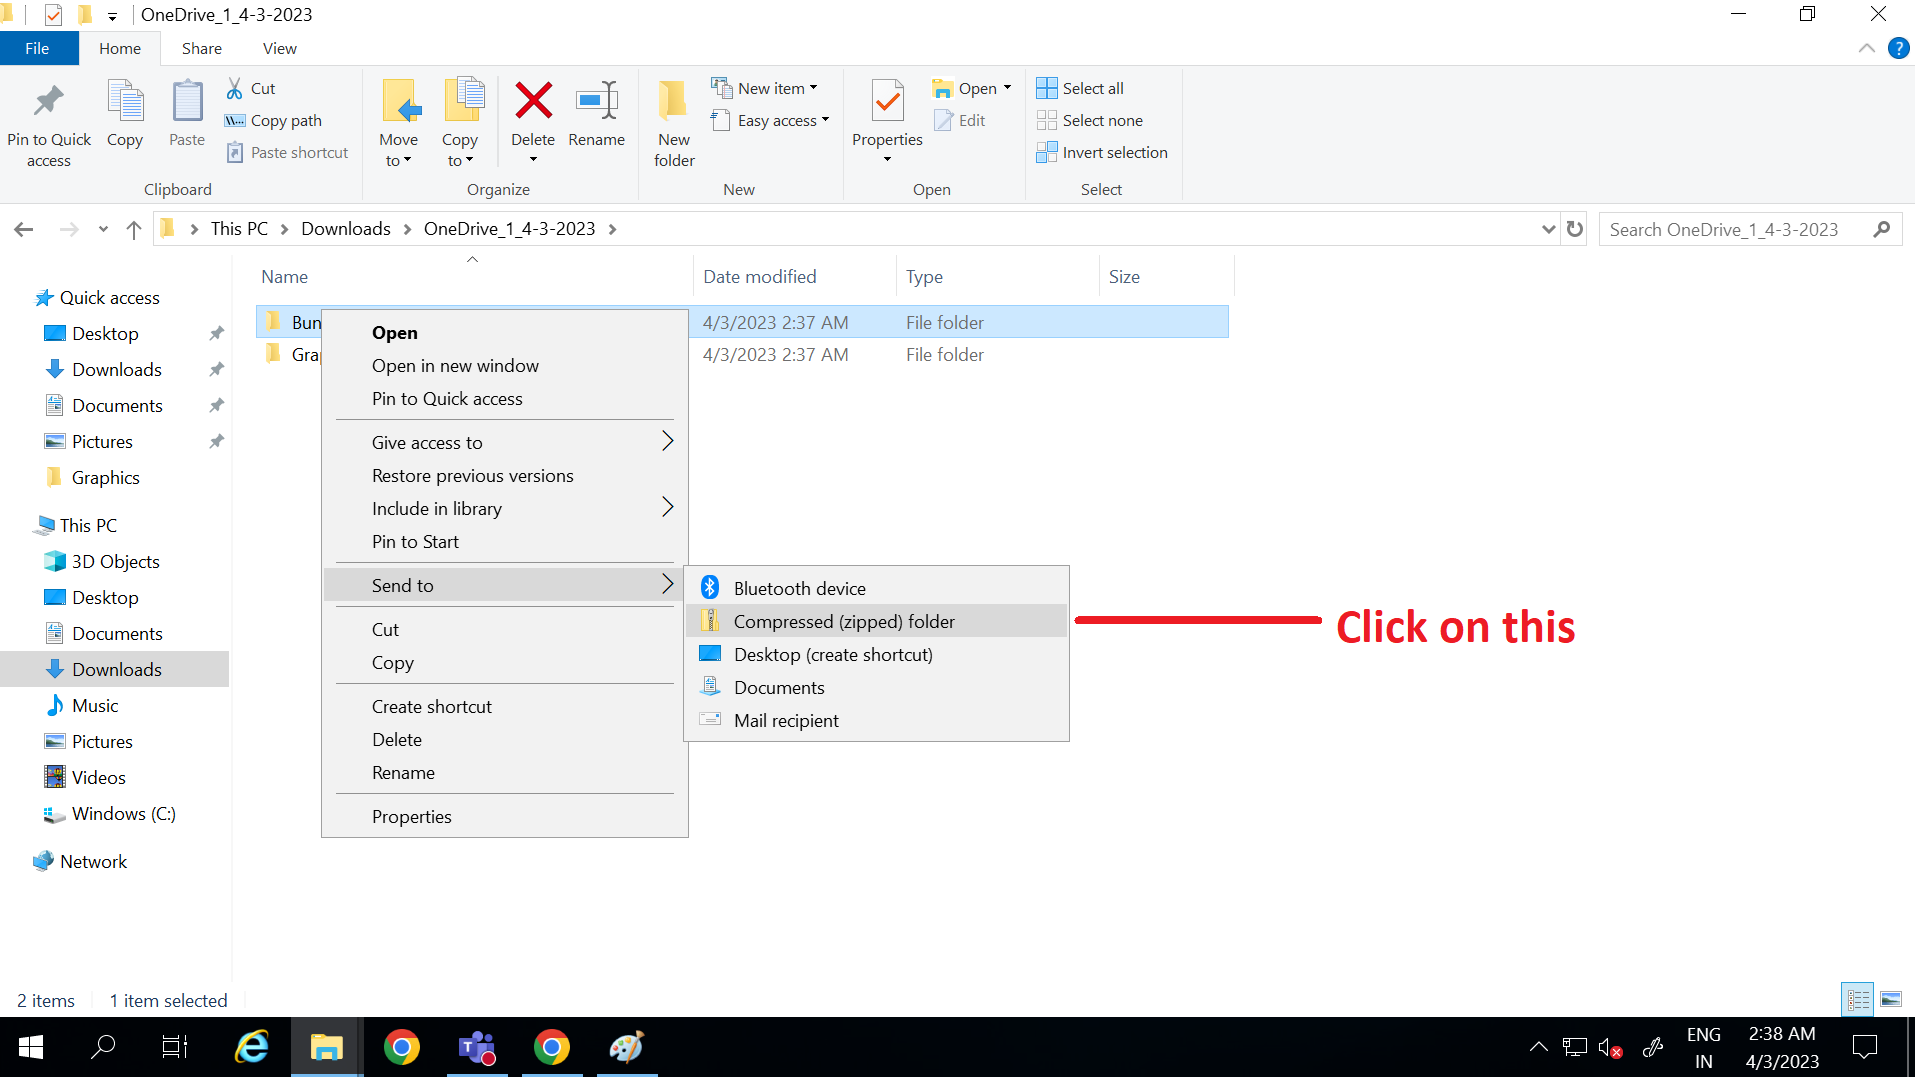Open the File tab
The image size is (1915, 1077).
pos(38,48)
